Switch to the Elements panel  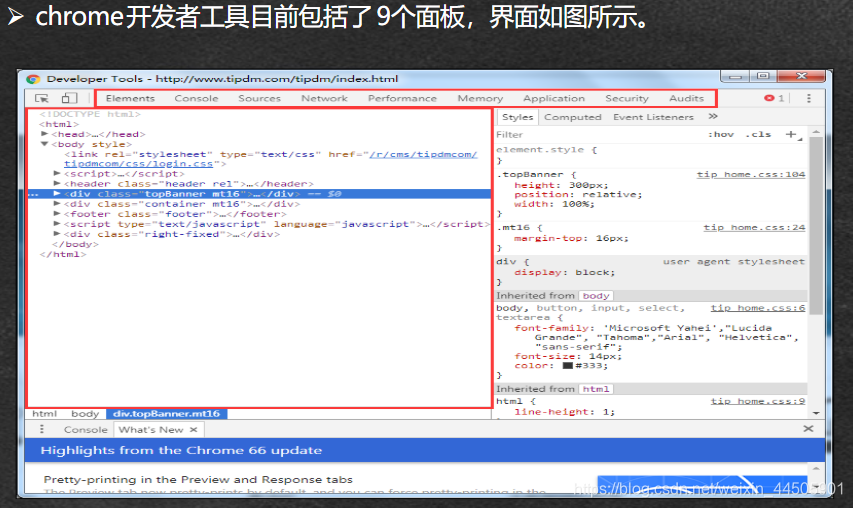[x=130, y=98]
